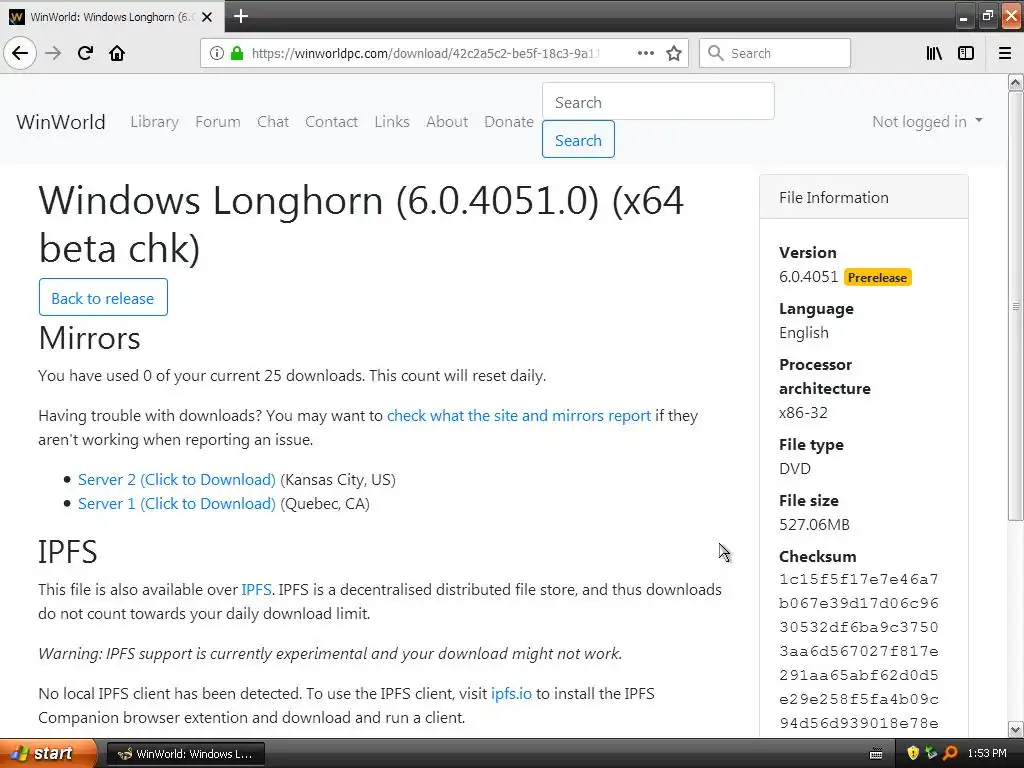Select the WinWorld: Windows Longhorn tab

tap(111, 17)
